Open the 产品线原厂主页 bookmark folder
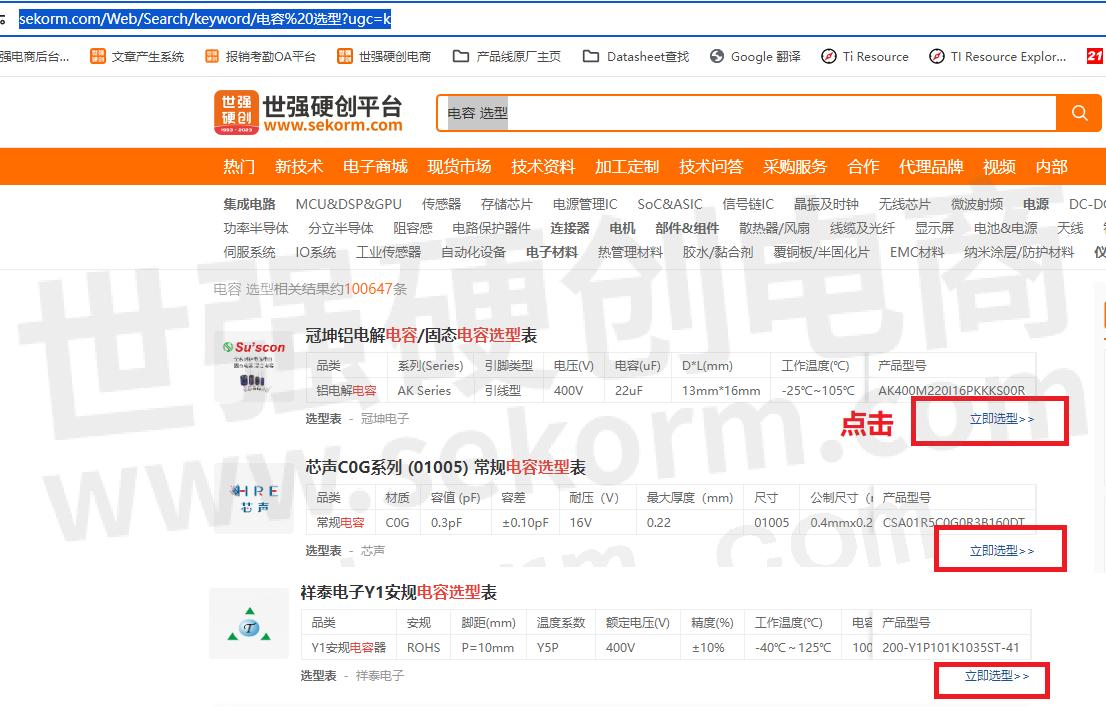The image size is (1106, 707). (506, 56)
